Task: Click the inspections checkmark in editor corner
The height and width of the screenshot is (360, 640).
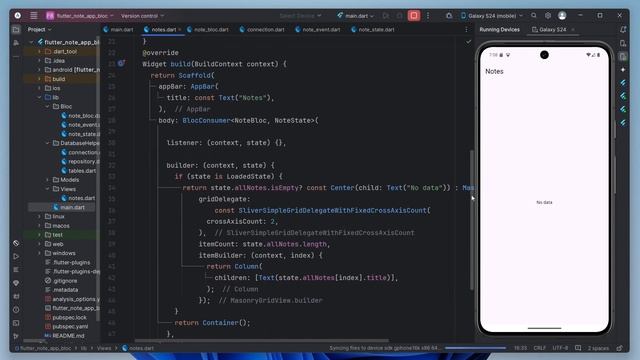Action: [469, 41]
